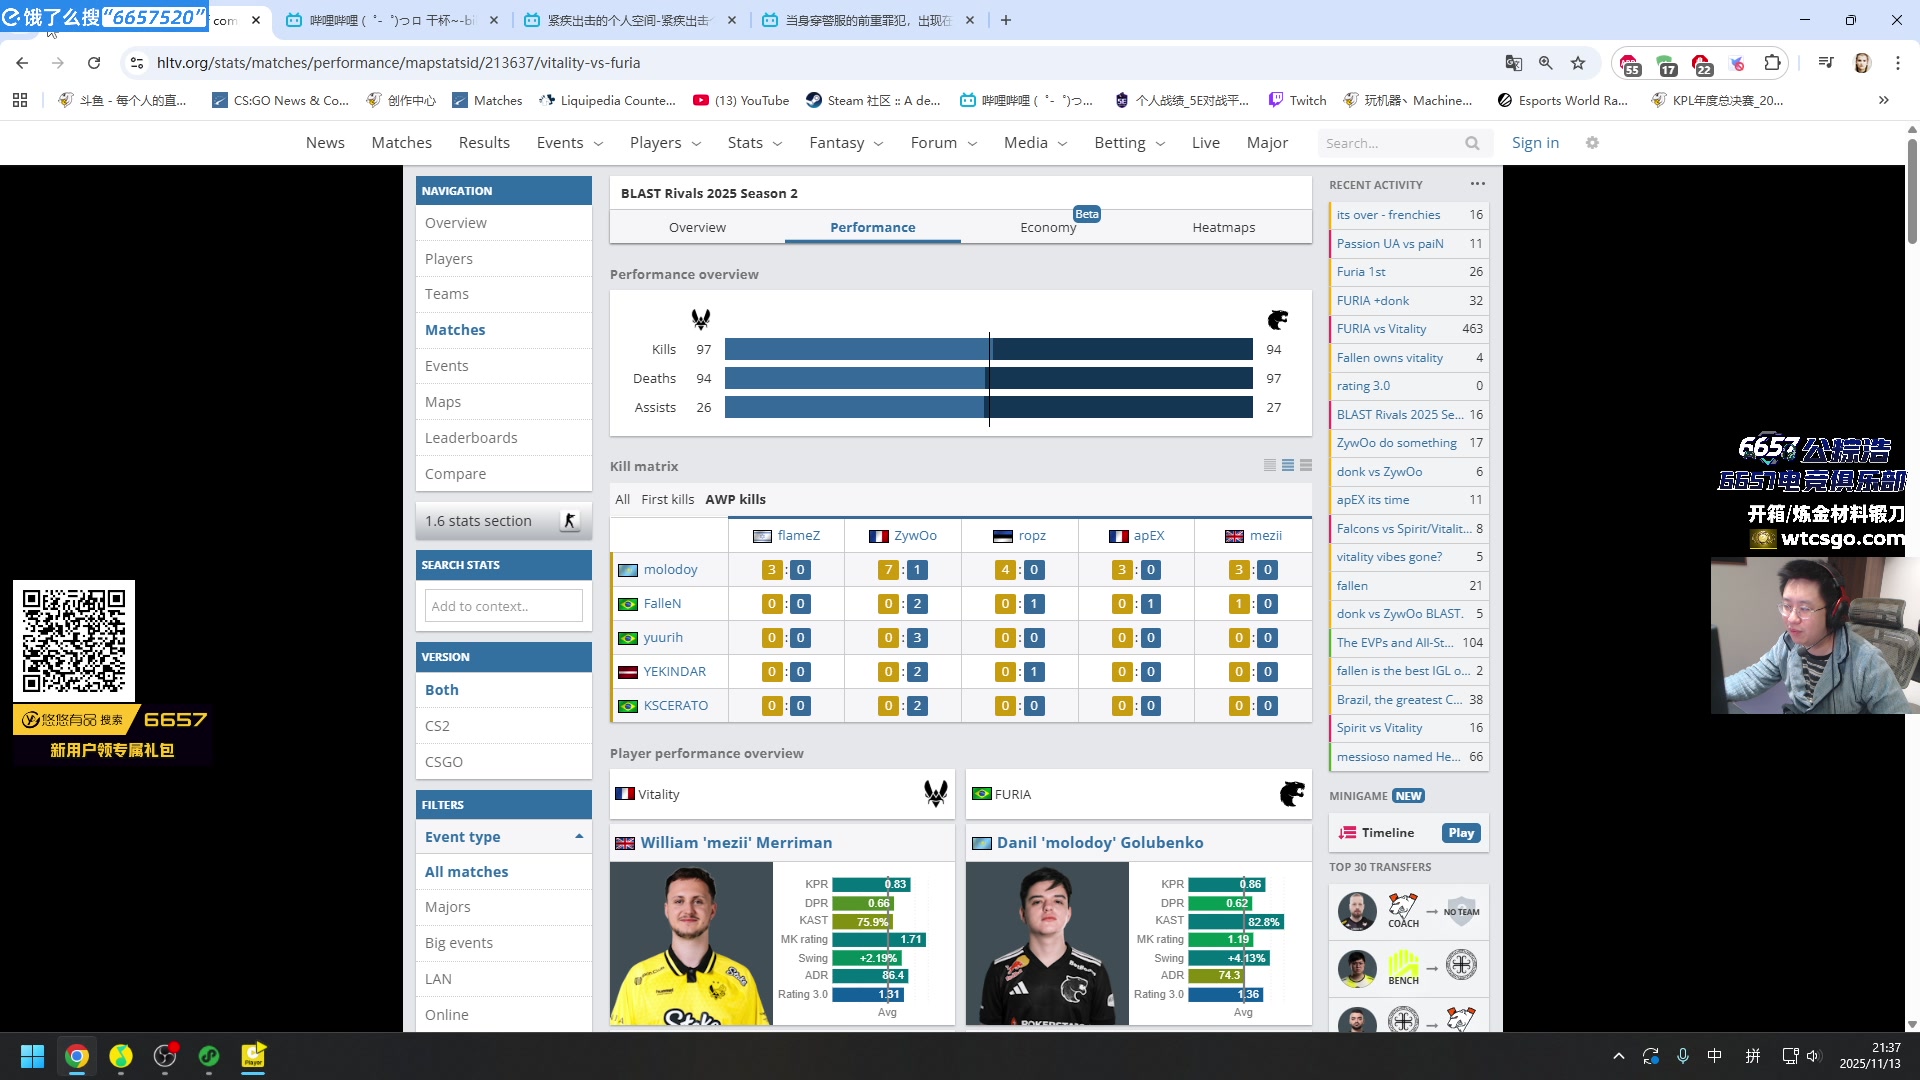Switch to the Heatmaps tab

[1223, 227]
